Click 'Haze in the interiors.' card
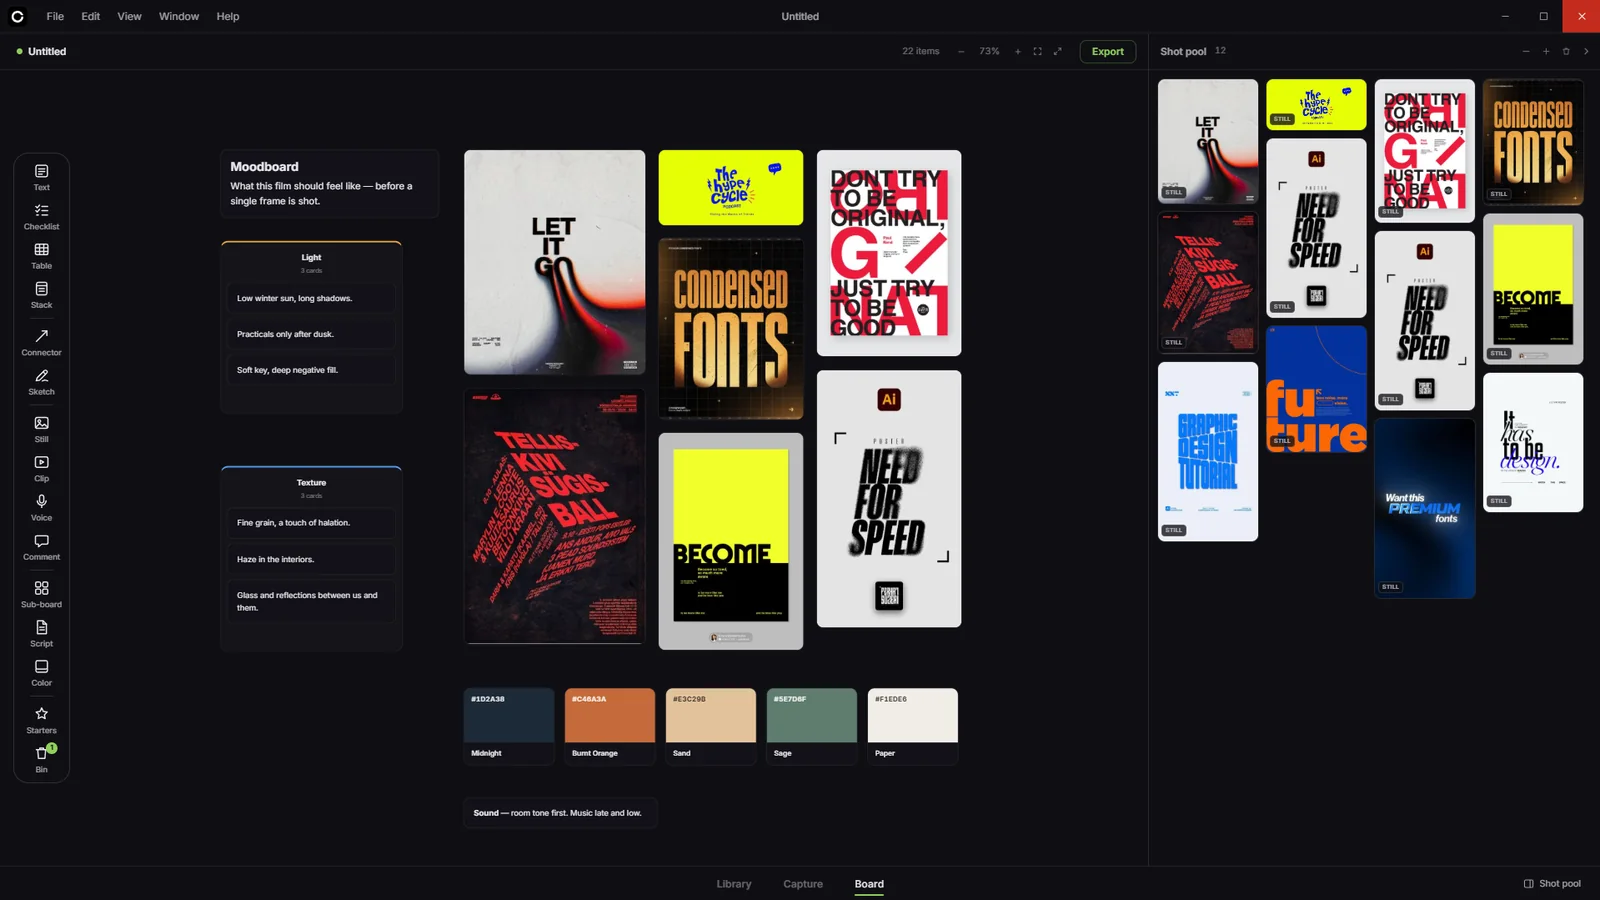 coord(310,559)
